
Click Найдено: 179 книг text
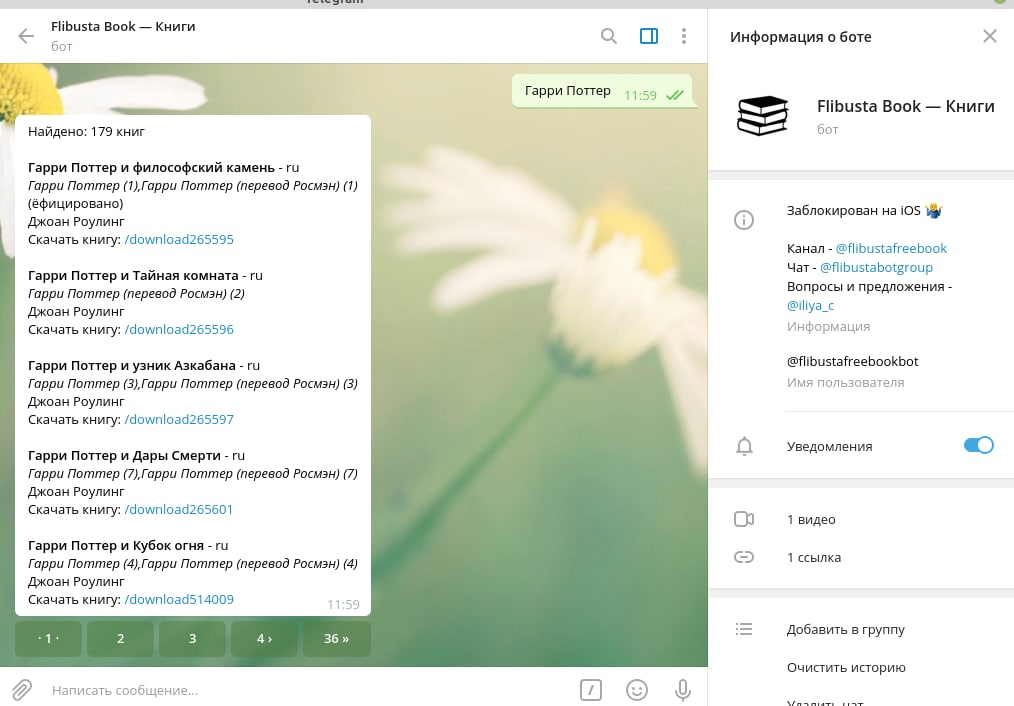pos(86,131)
